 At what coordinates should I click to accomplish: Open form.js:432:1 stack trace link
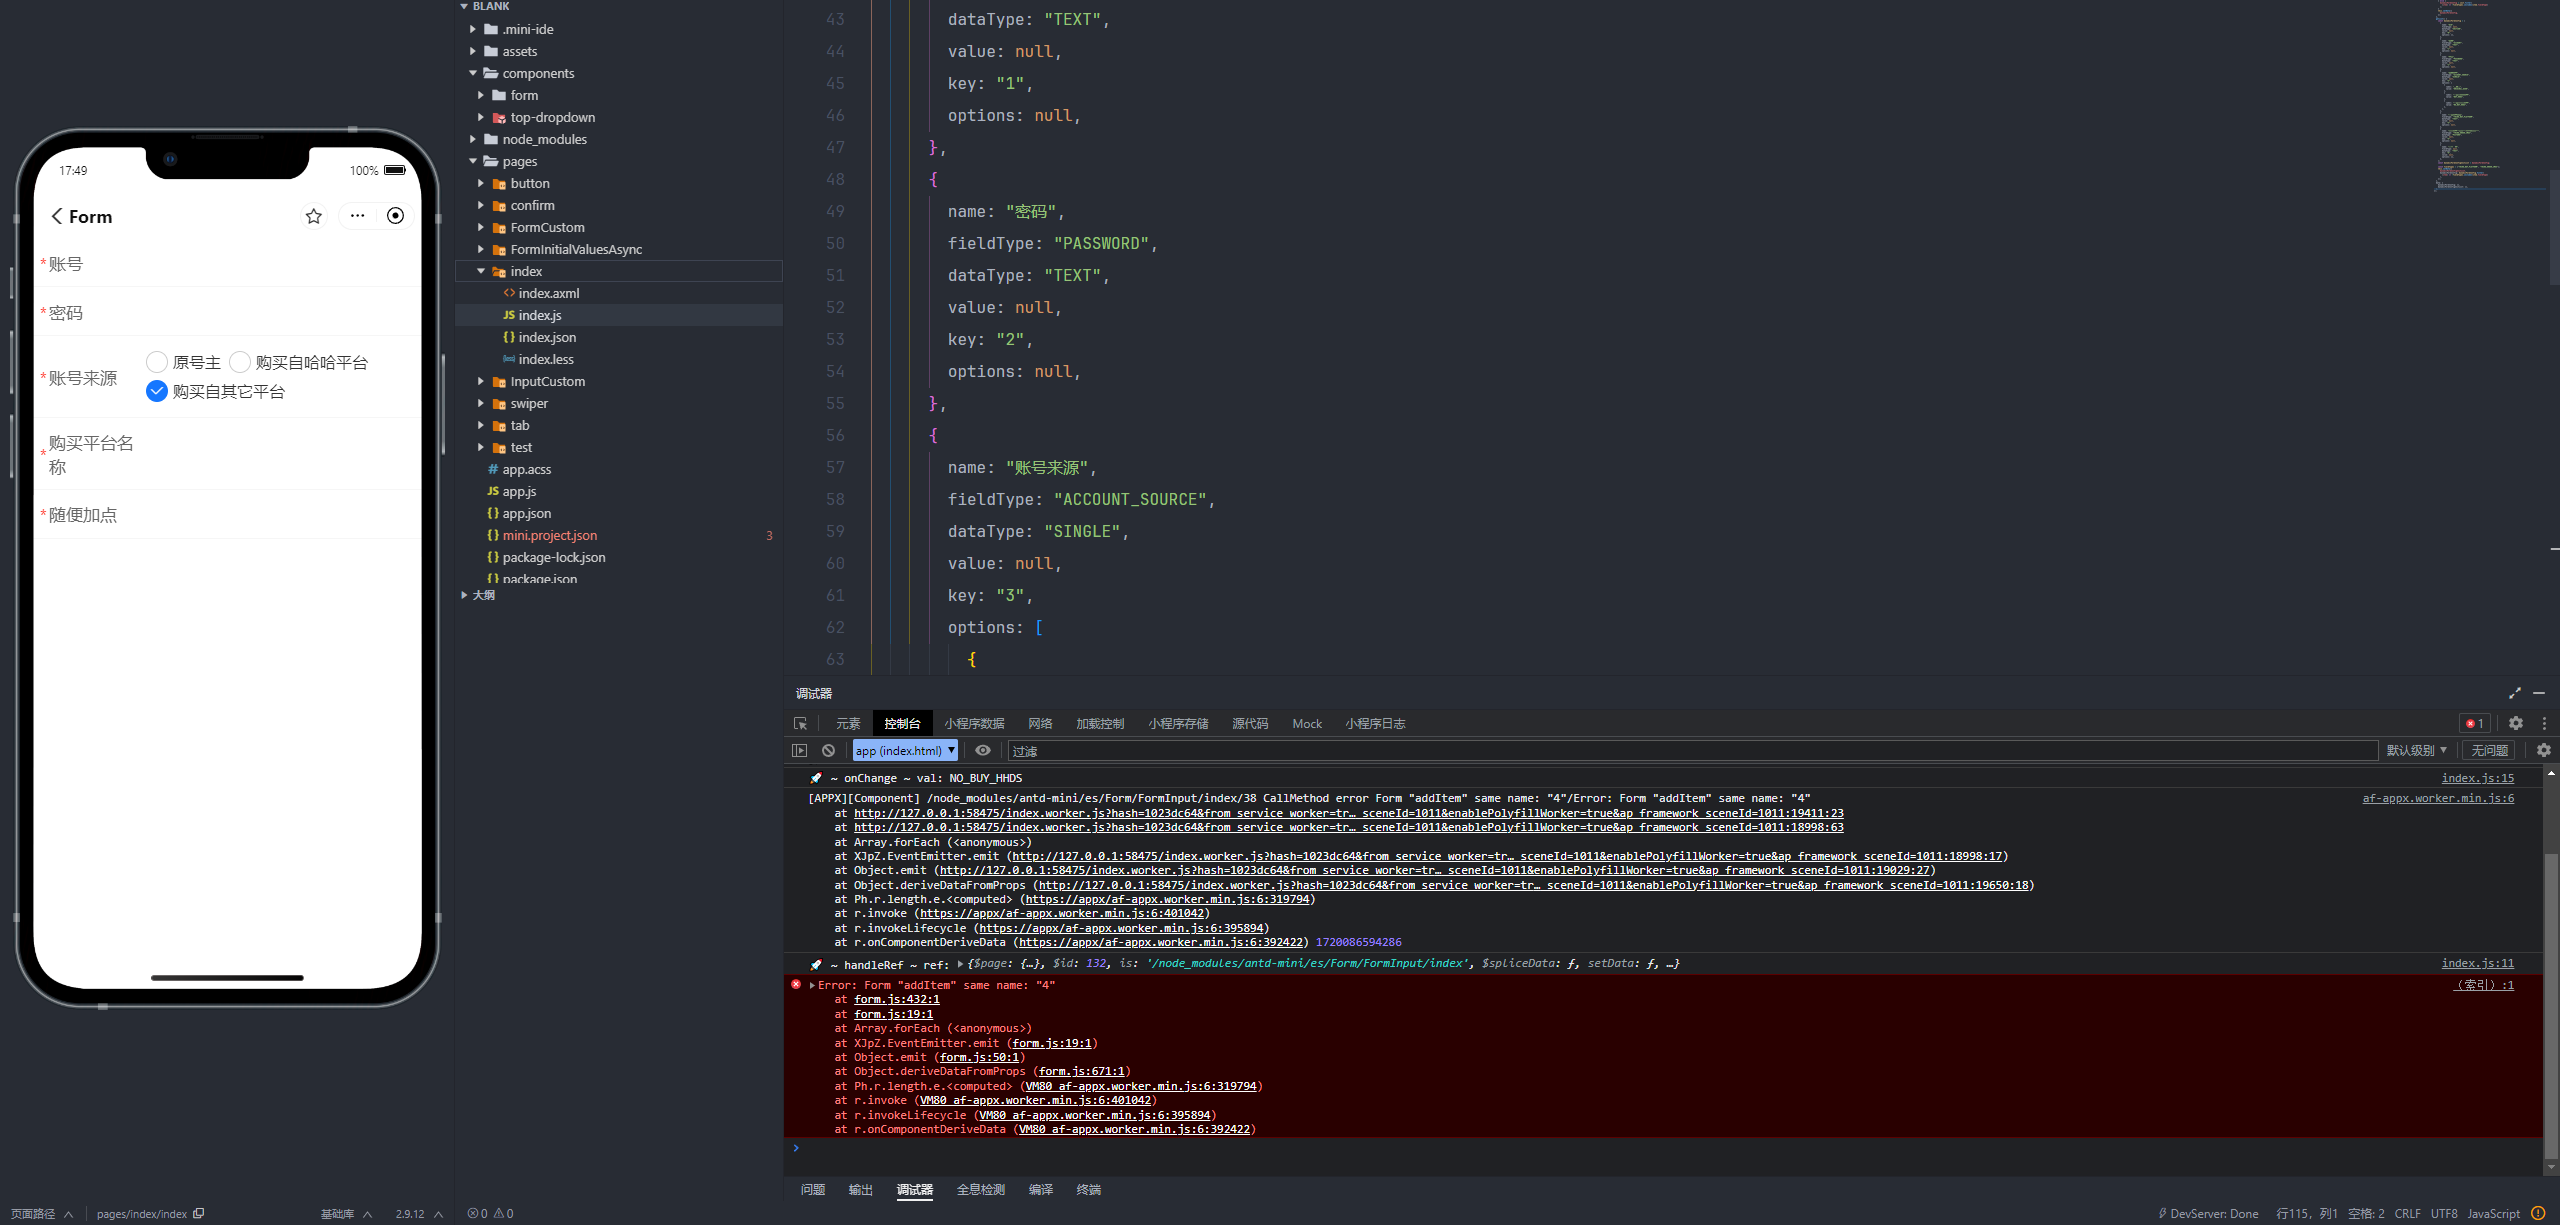click(896, 999)
